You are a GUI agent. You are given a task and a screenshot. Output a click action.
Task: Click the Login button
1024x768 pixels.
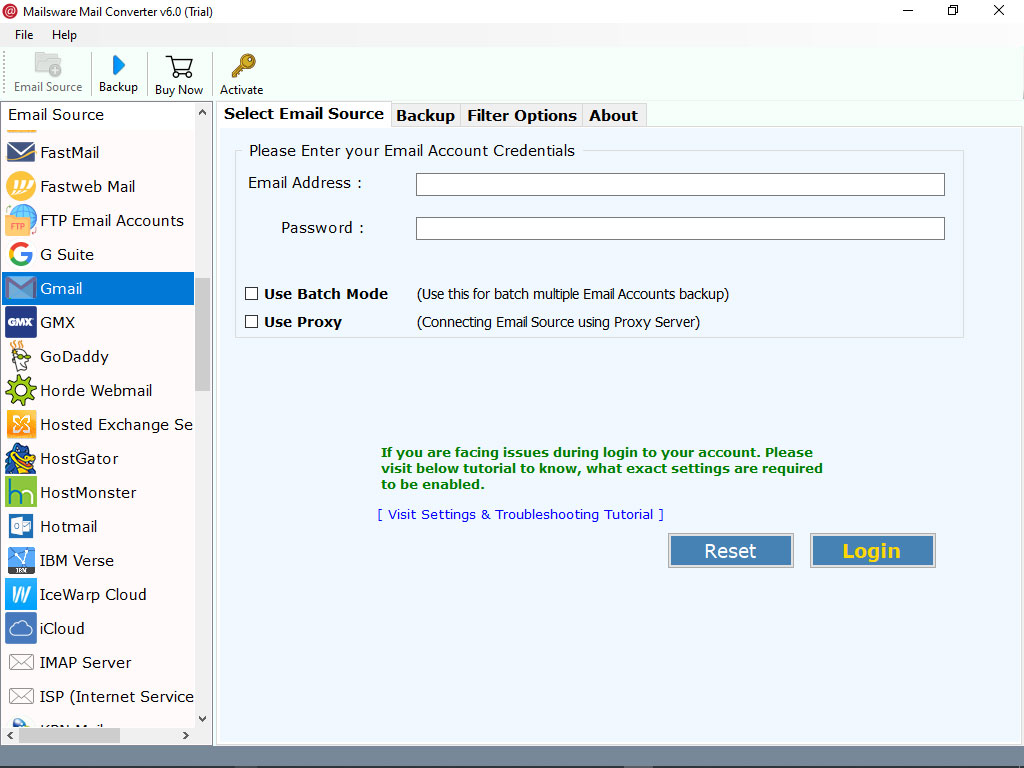[872, 551]
